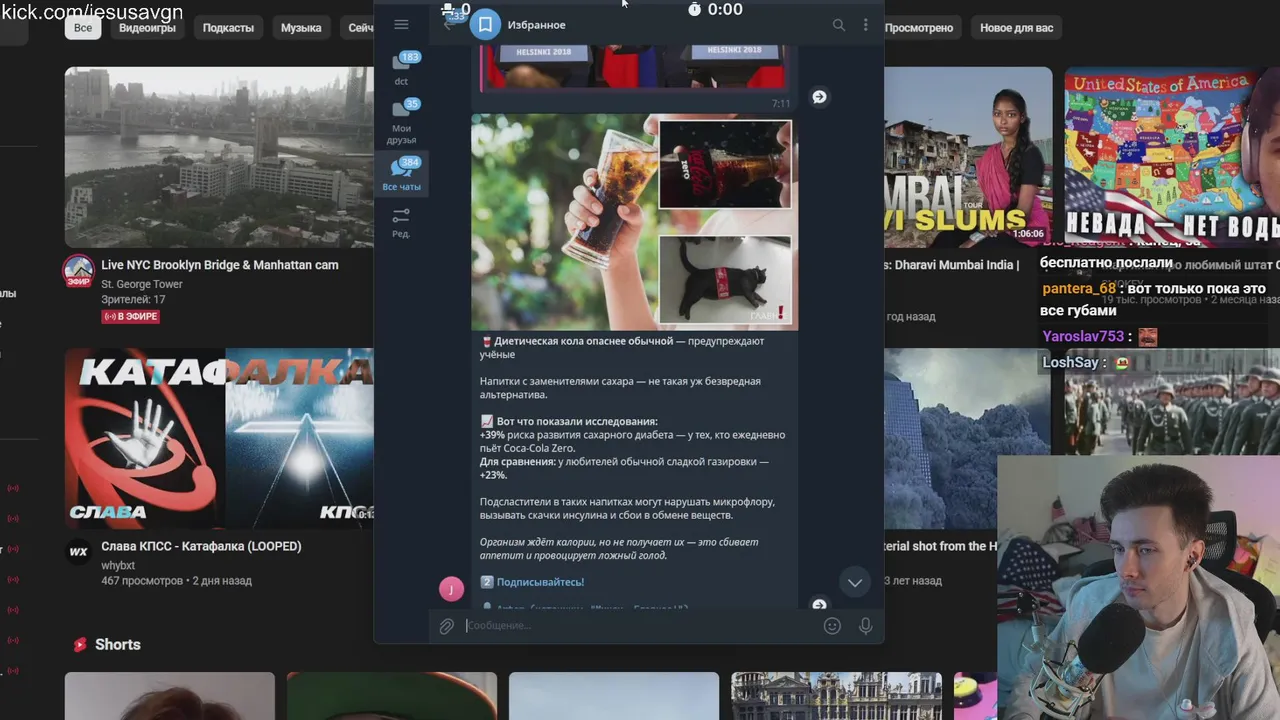This screenshot has width=1280, height=720.
Task: Open Слава КПСС - Катафалка (LOOPED) title
Action: pyautogui.click(x=201, y=546)
